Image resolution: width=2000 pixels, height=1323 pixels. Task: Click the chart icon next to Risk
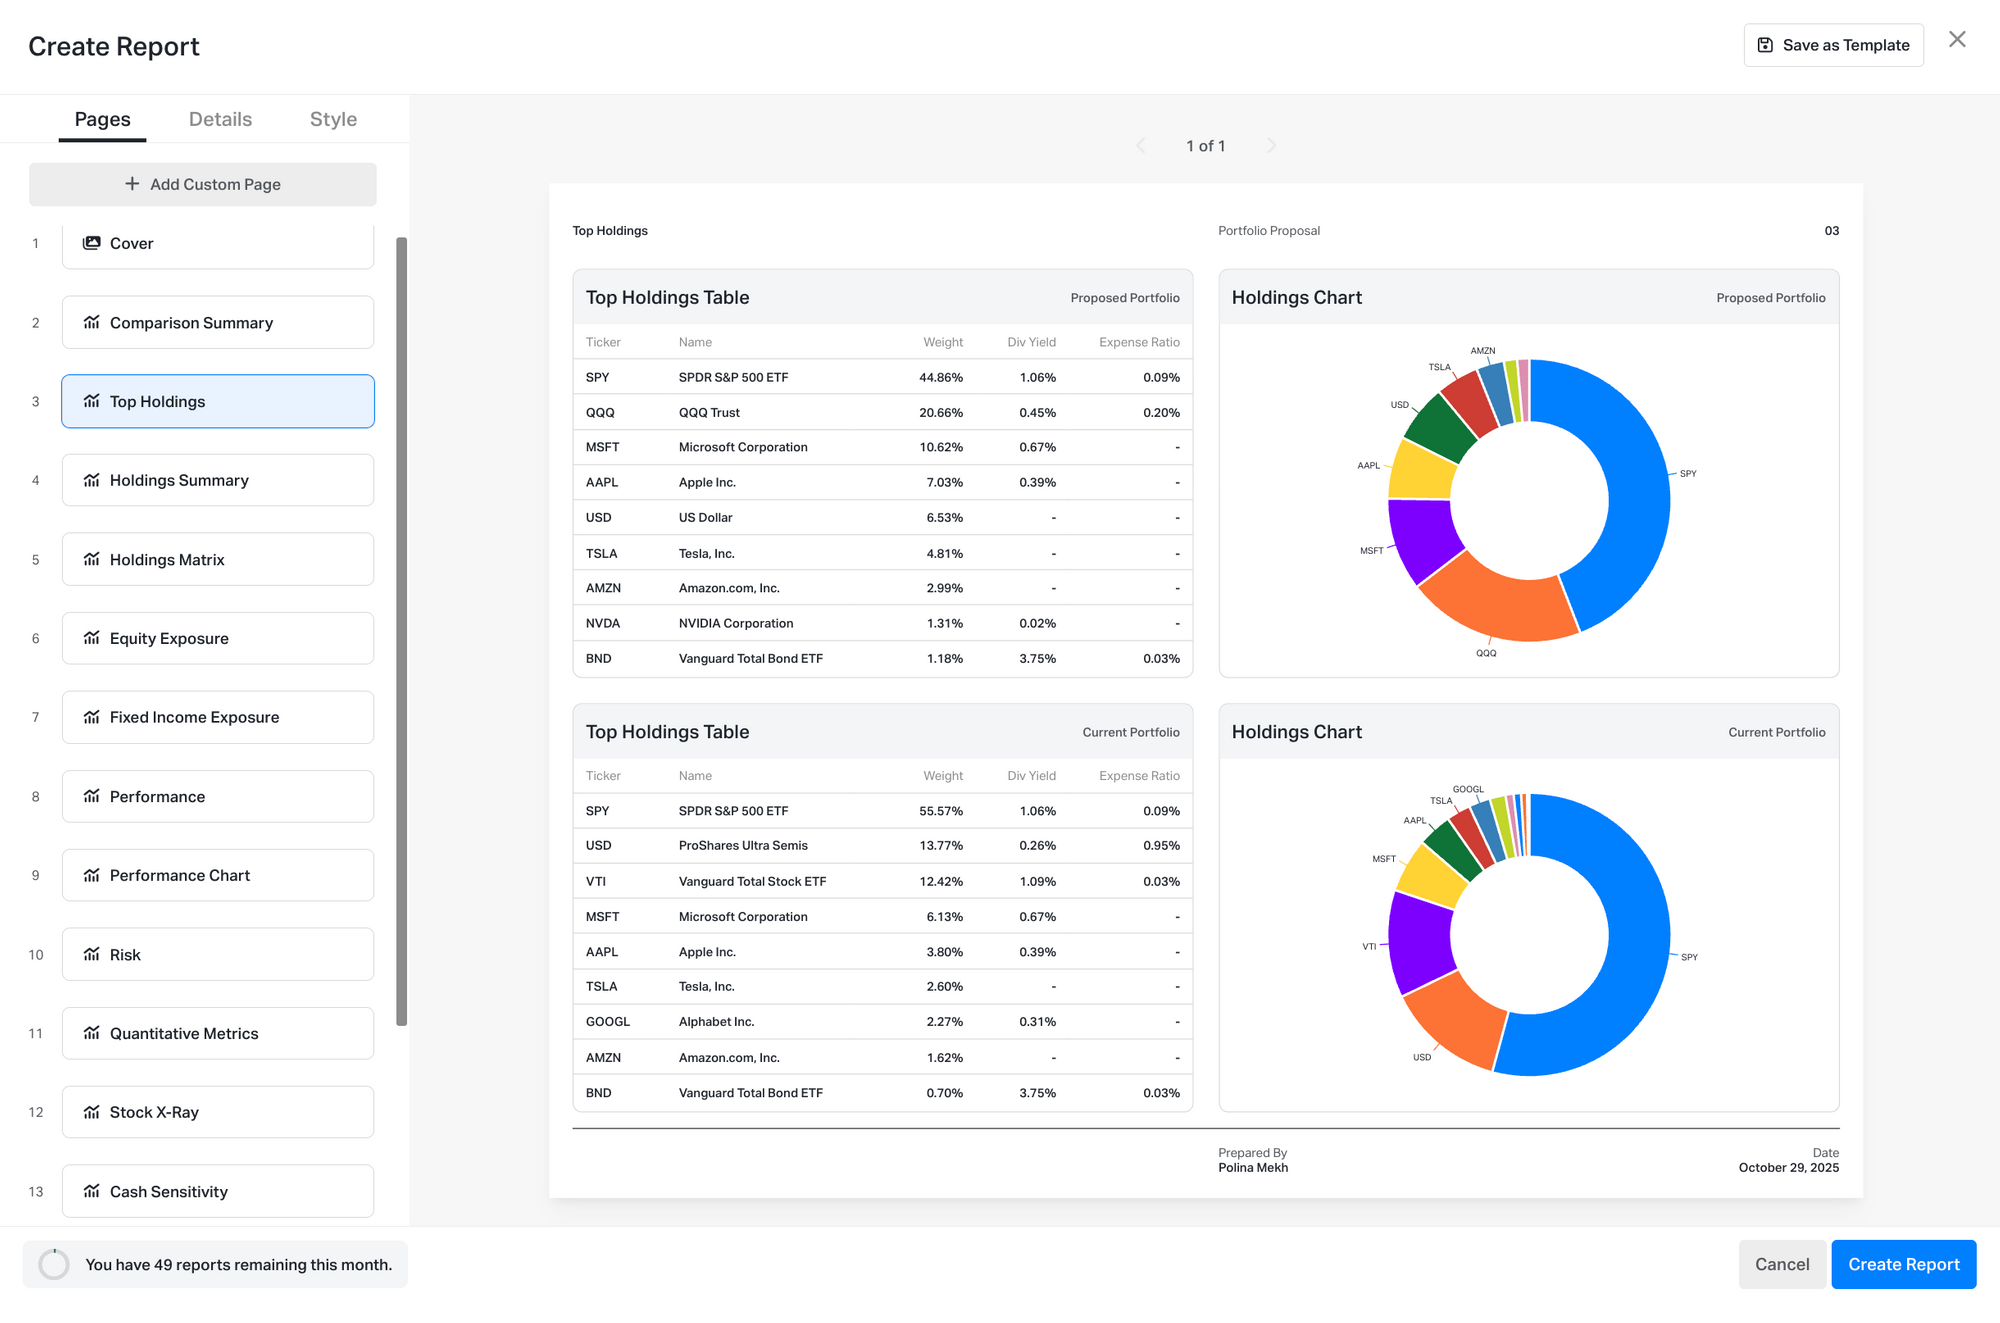[91, 954]
